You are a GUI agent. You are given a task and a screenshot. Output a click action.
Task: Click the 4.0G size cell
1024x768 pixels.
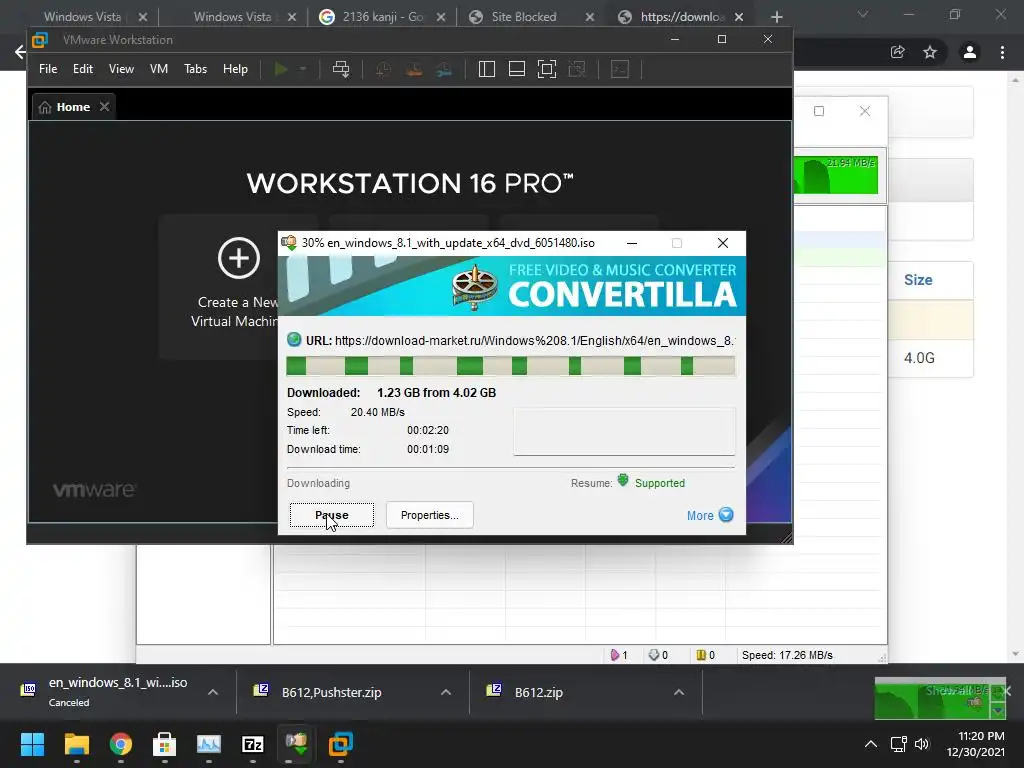pyautogui.click(x=919, y=358)
